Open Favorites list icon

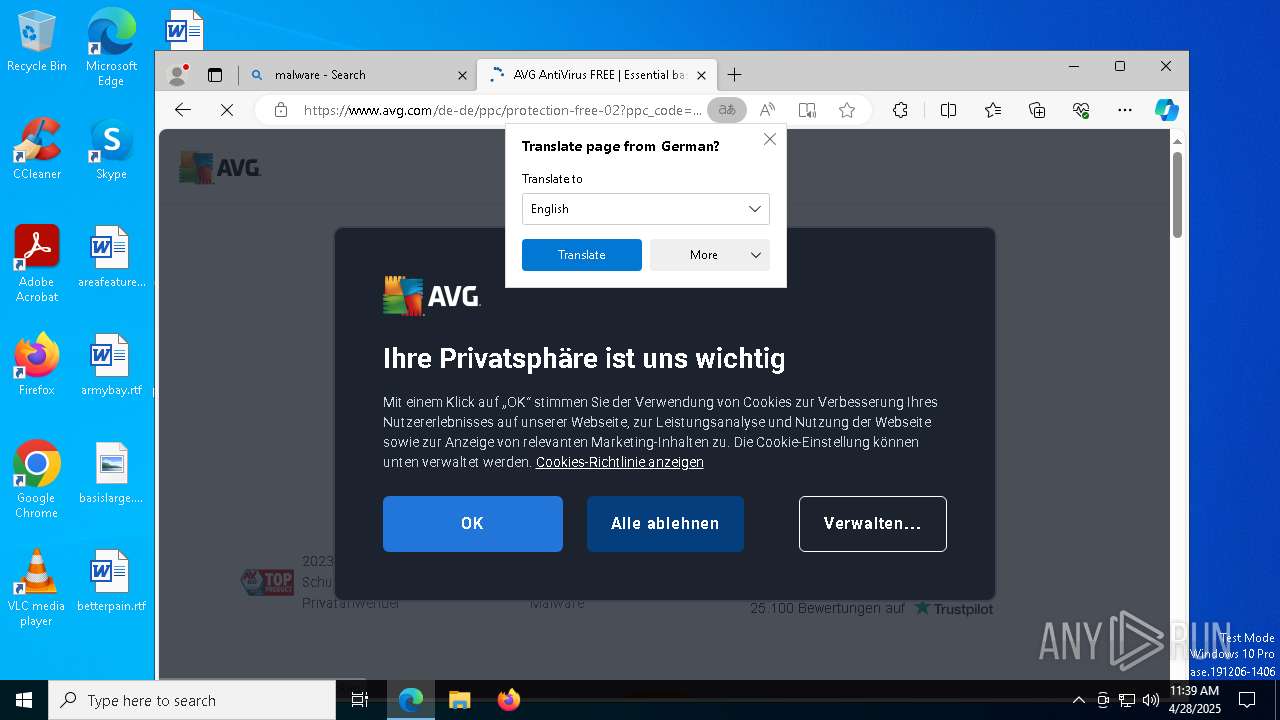pyautogui.click(x=992, y=110)
